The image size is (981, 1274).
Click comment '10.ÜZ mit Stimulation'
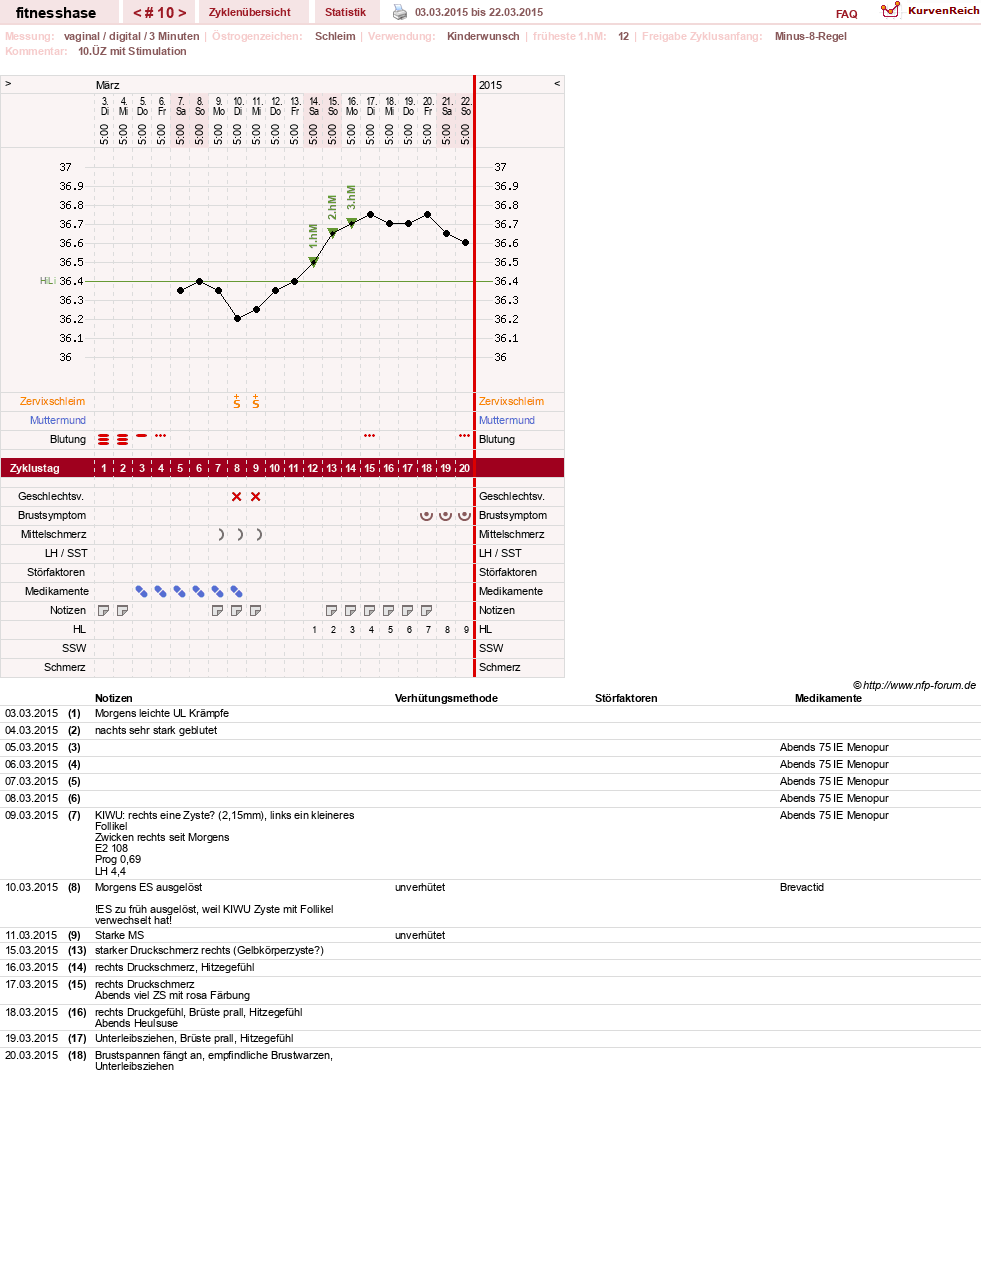pos(132,51)
